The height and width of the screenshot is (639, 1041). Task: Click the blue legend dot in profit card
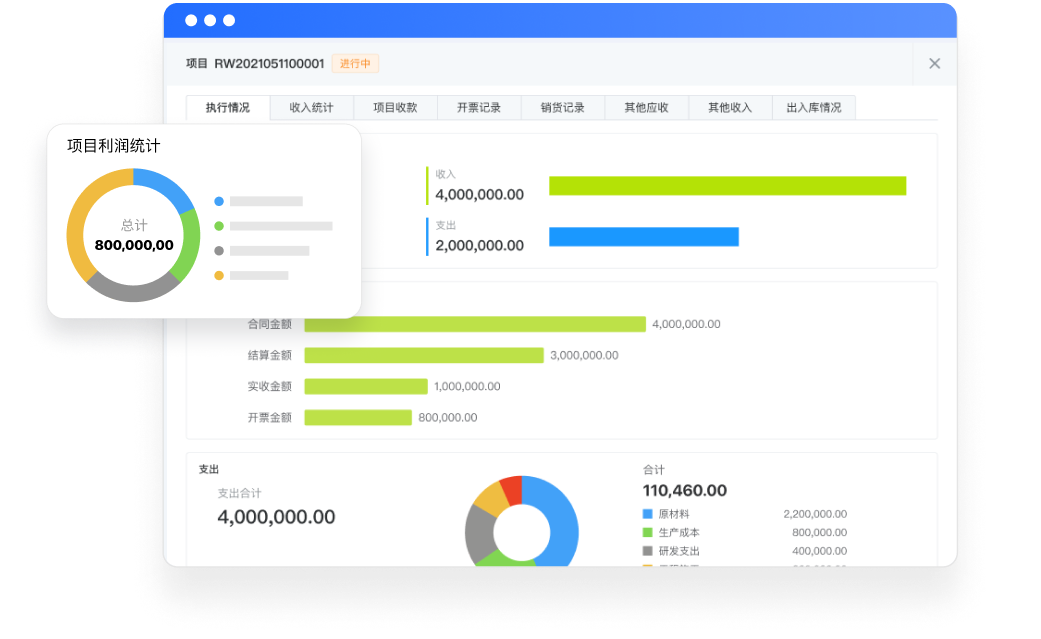coord(219,201)
